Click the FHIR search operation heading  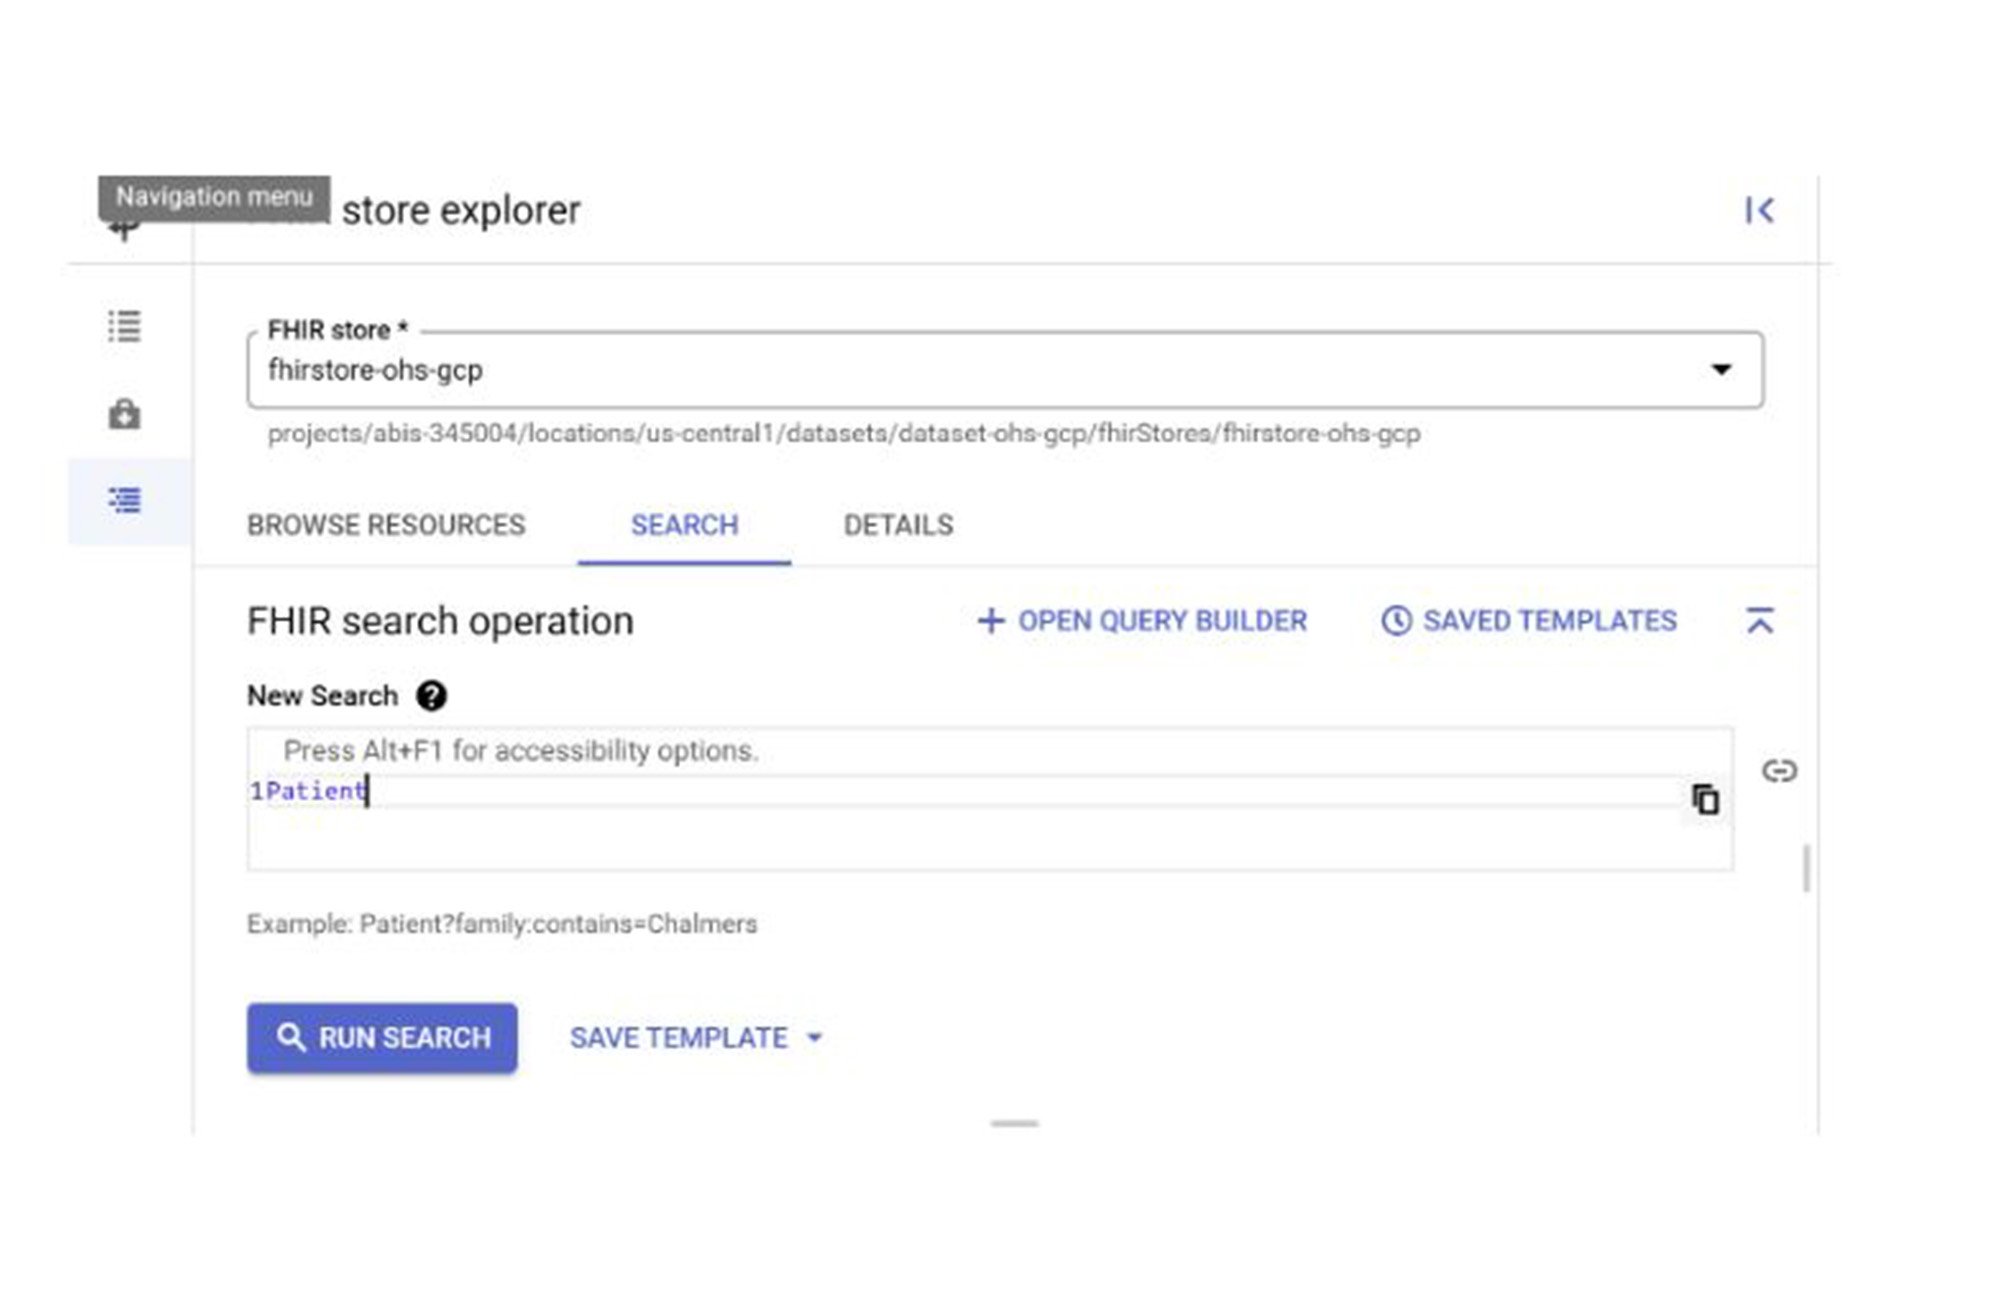440,621
